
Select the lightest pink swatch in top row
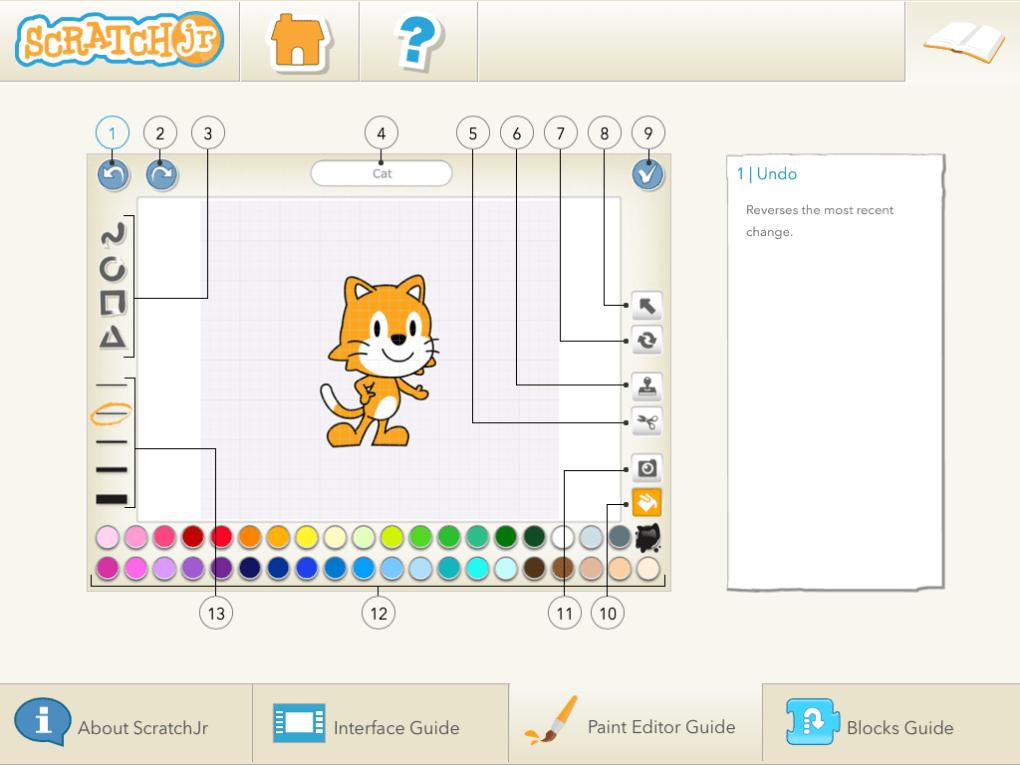[107, 538]
